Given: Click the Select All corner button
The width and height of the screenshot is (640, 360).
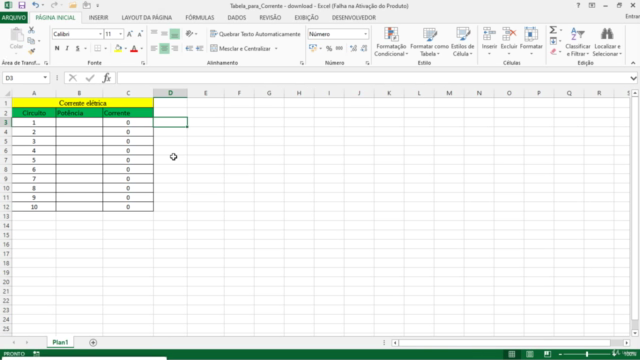Looking at the screenshot, I should [x=6, y=93].
